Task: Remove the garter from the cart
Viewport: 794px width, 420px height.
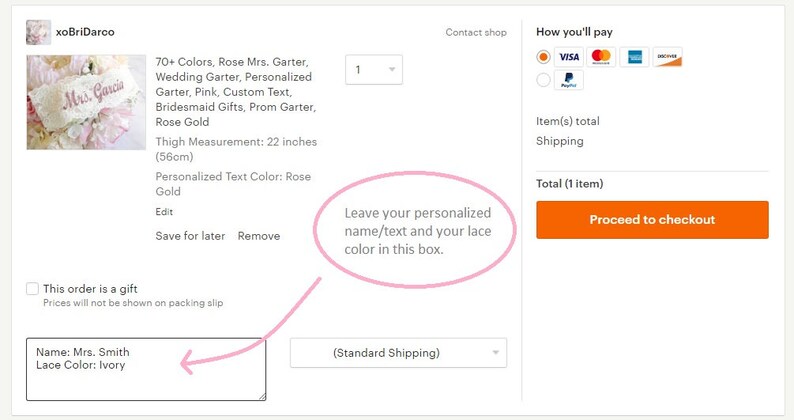Action: coord(259,236)
